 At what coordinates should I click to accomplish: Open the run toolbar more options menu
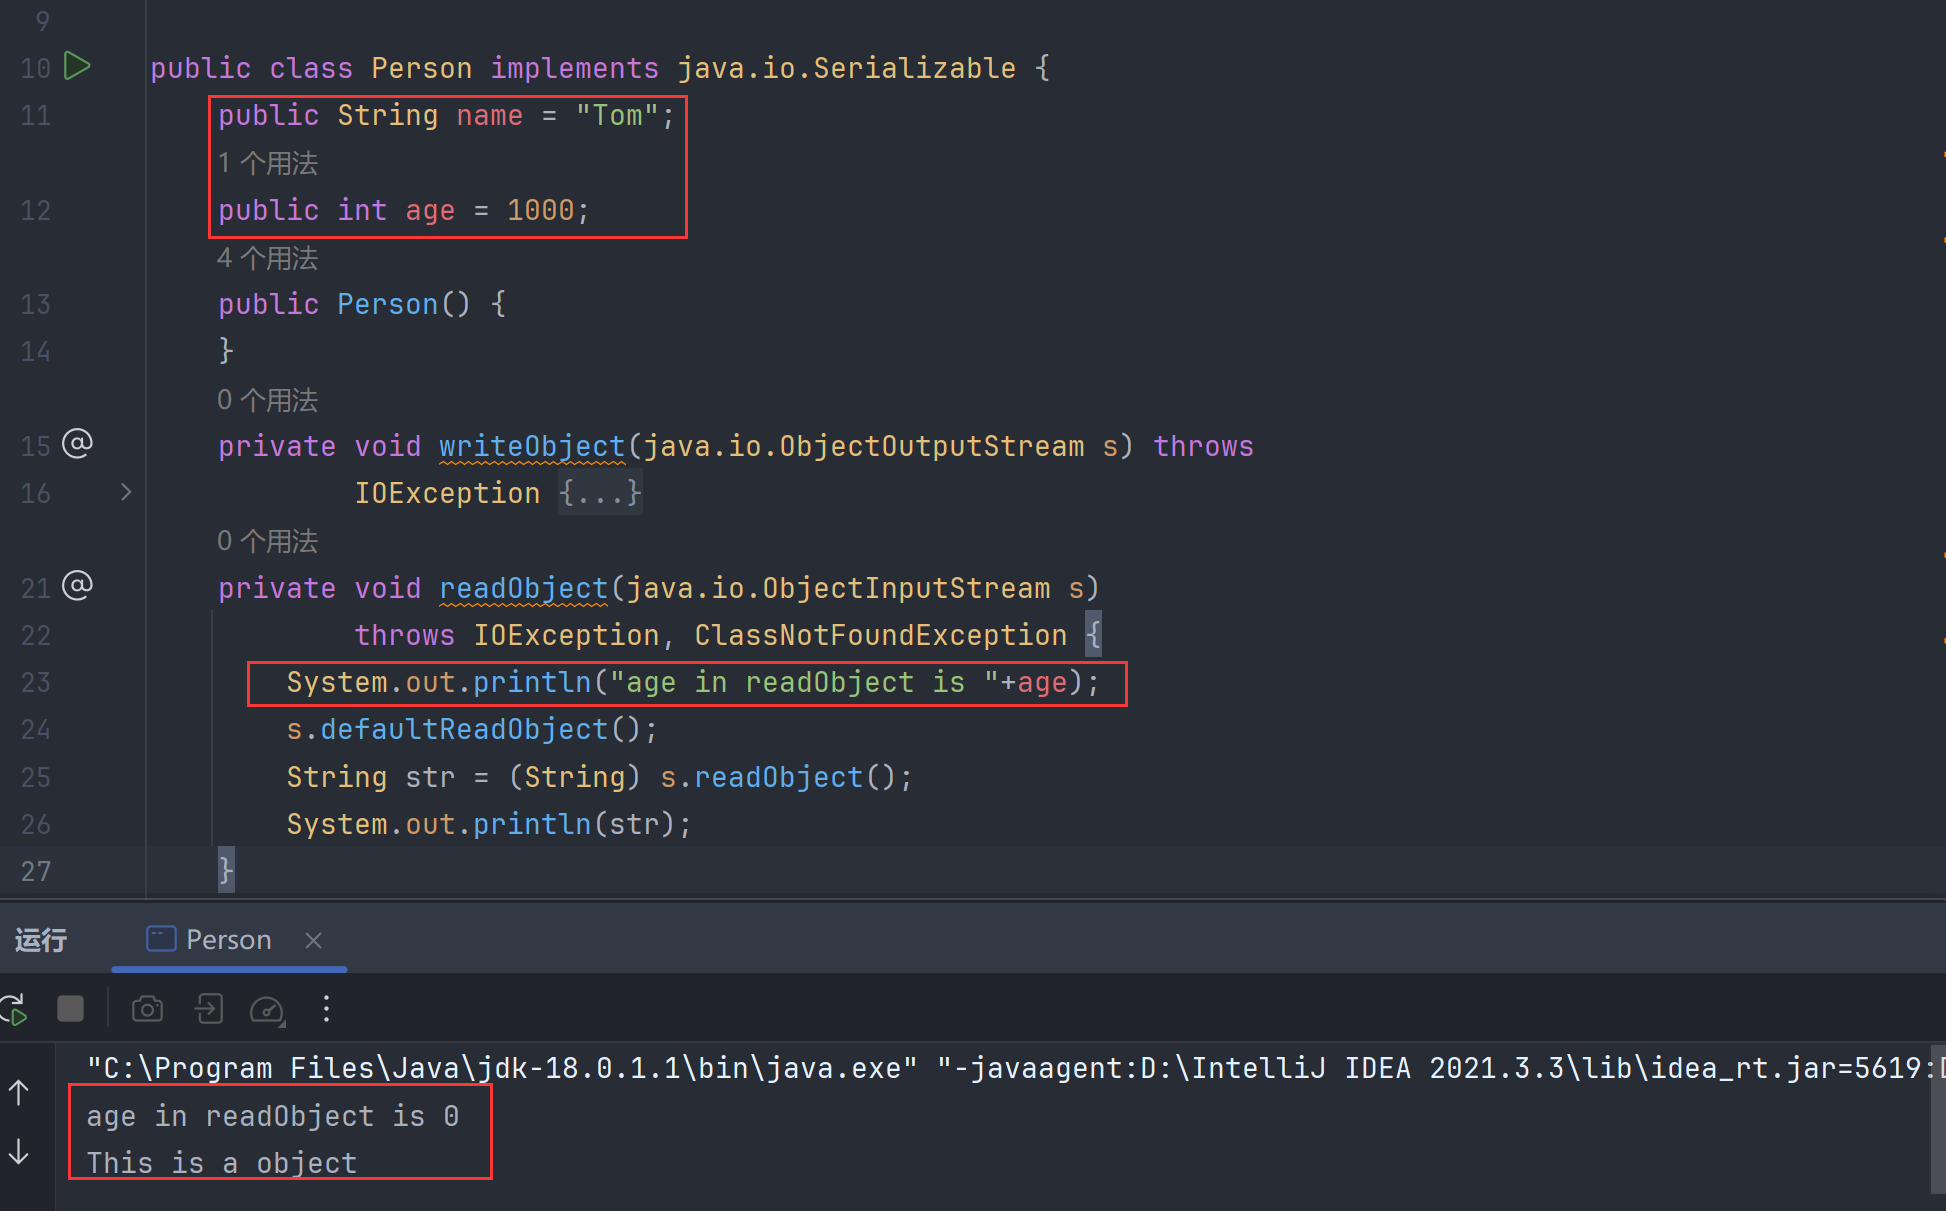(326, 1009)
